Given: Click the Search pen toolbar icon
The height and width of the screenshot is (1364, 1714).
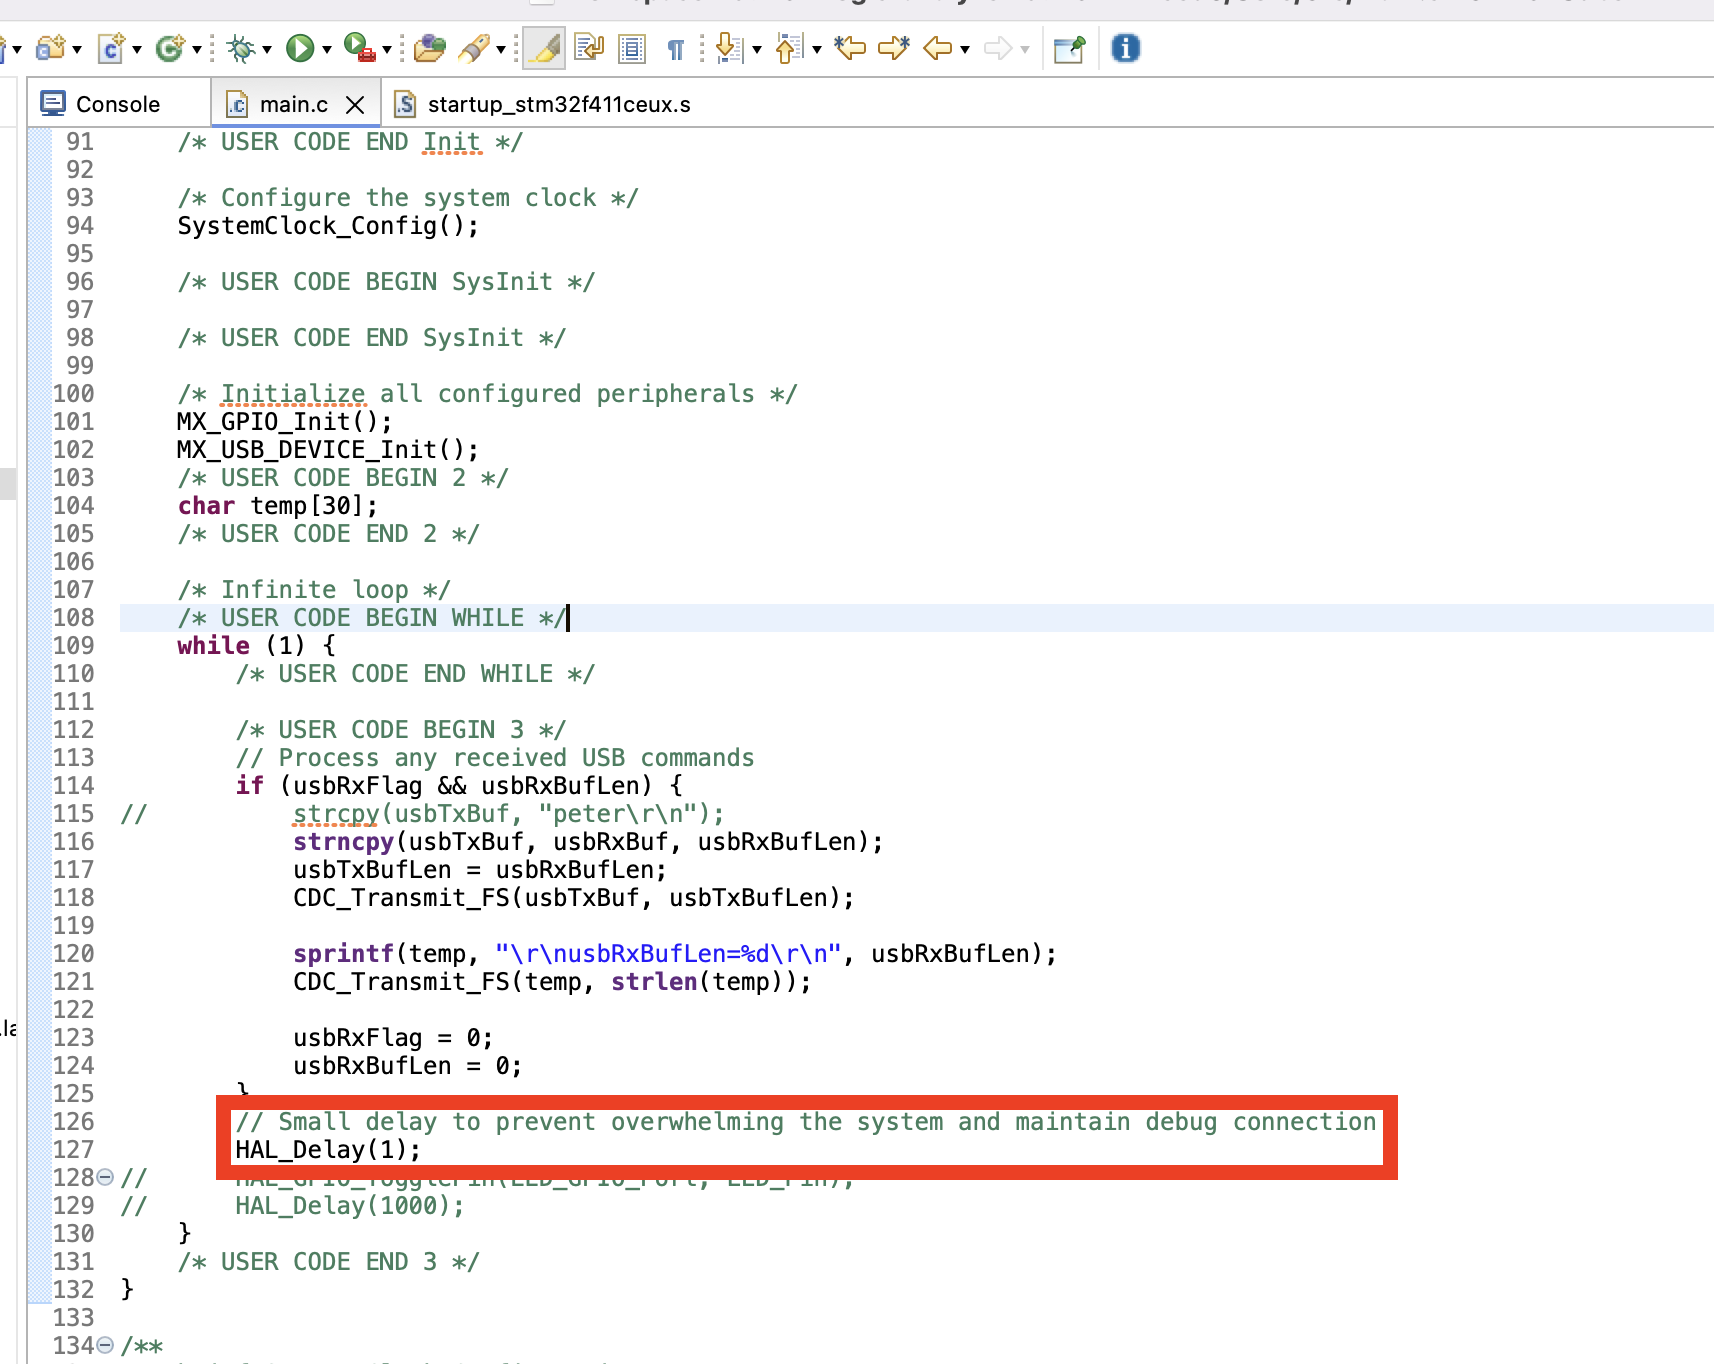Looking at the screenshot, I should tap(474, 48).
